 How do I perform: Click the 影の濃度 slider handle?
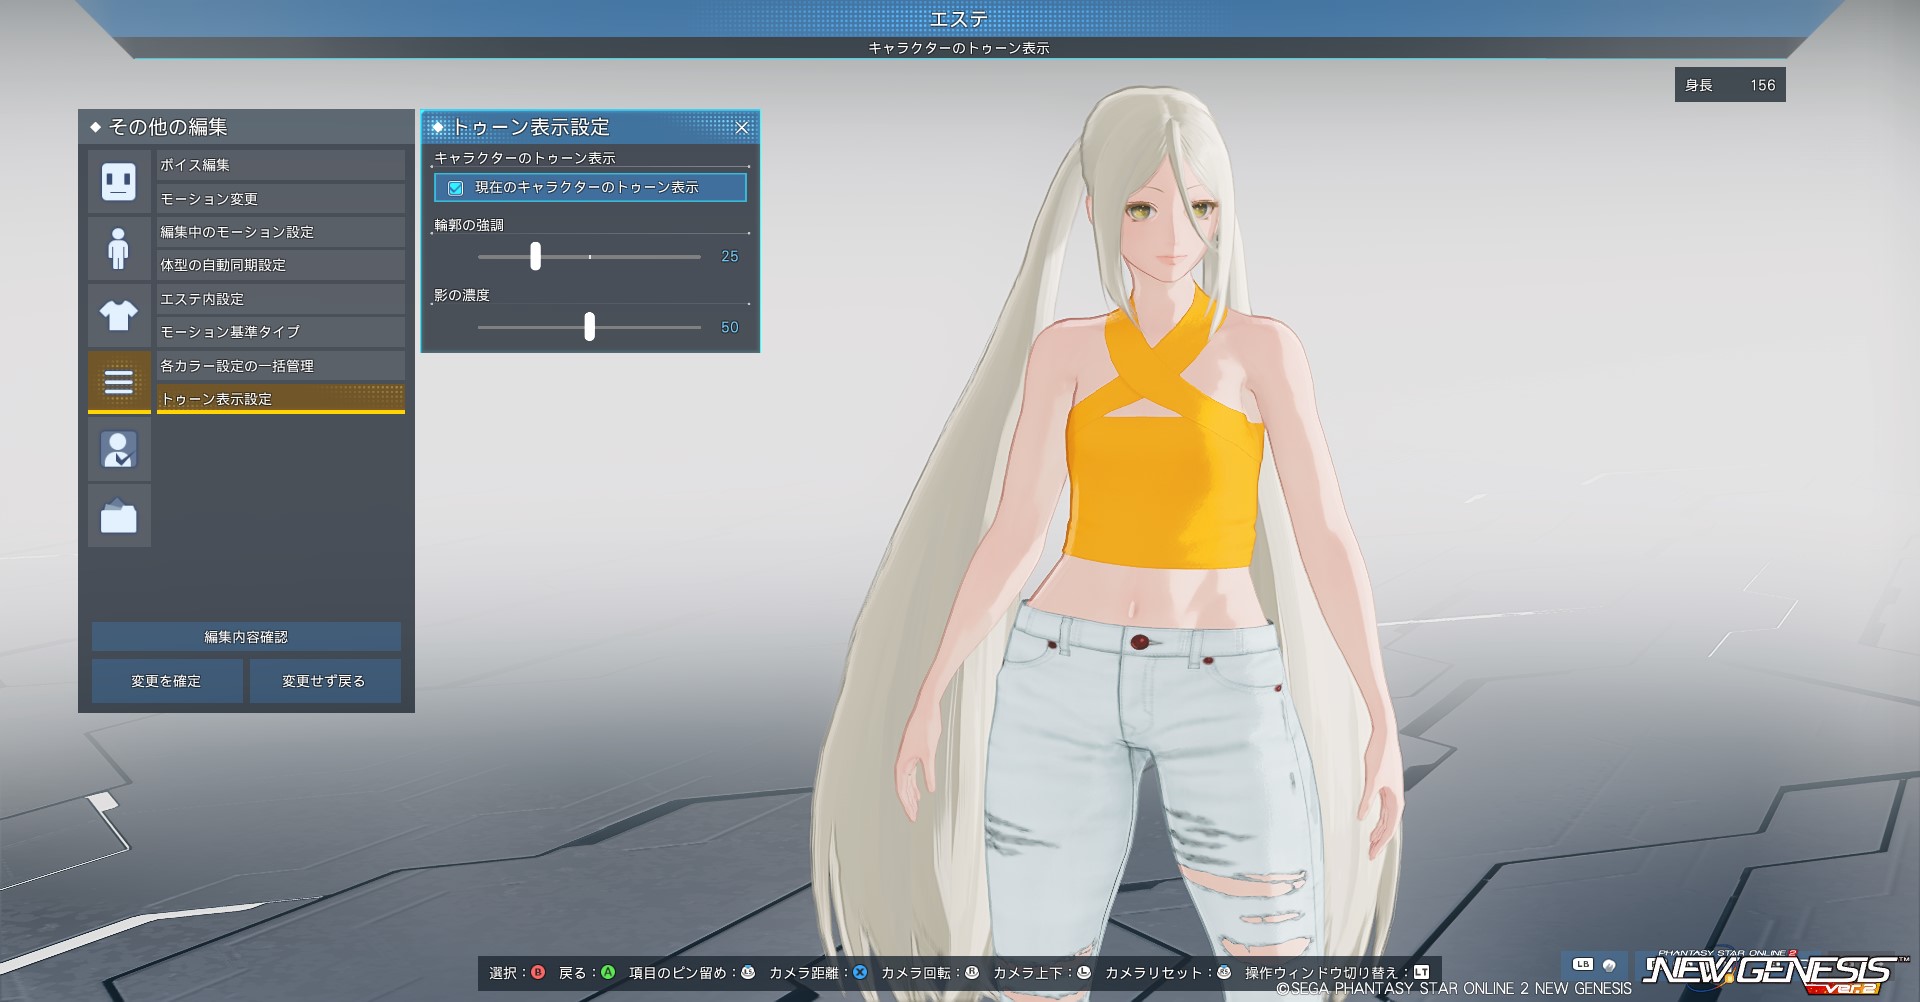click(589, 326)
